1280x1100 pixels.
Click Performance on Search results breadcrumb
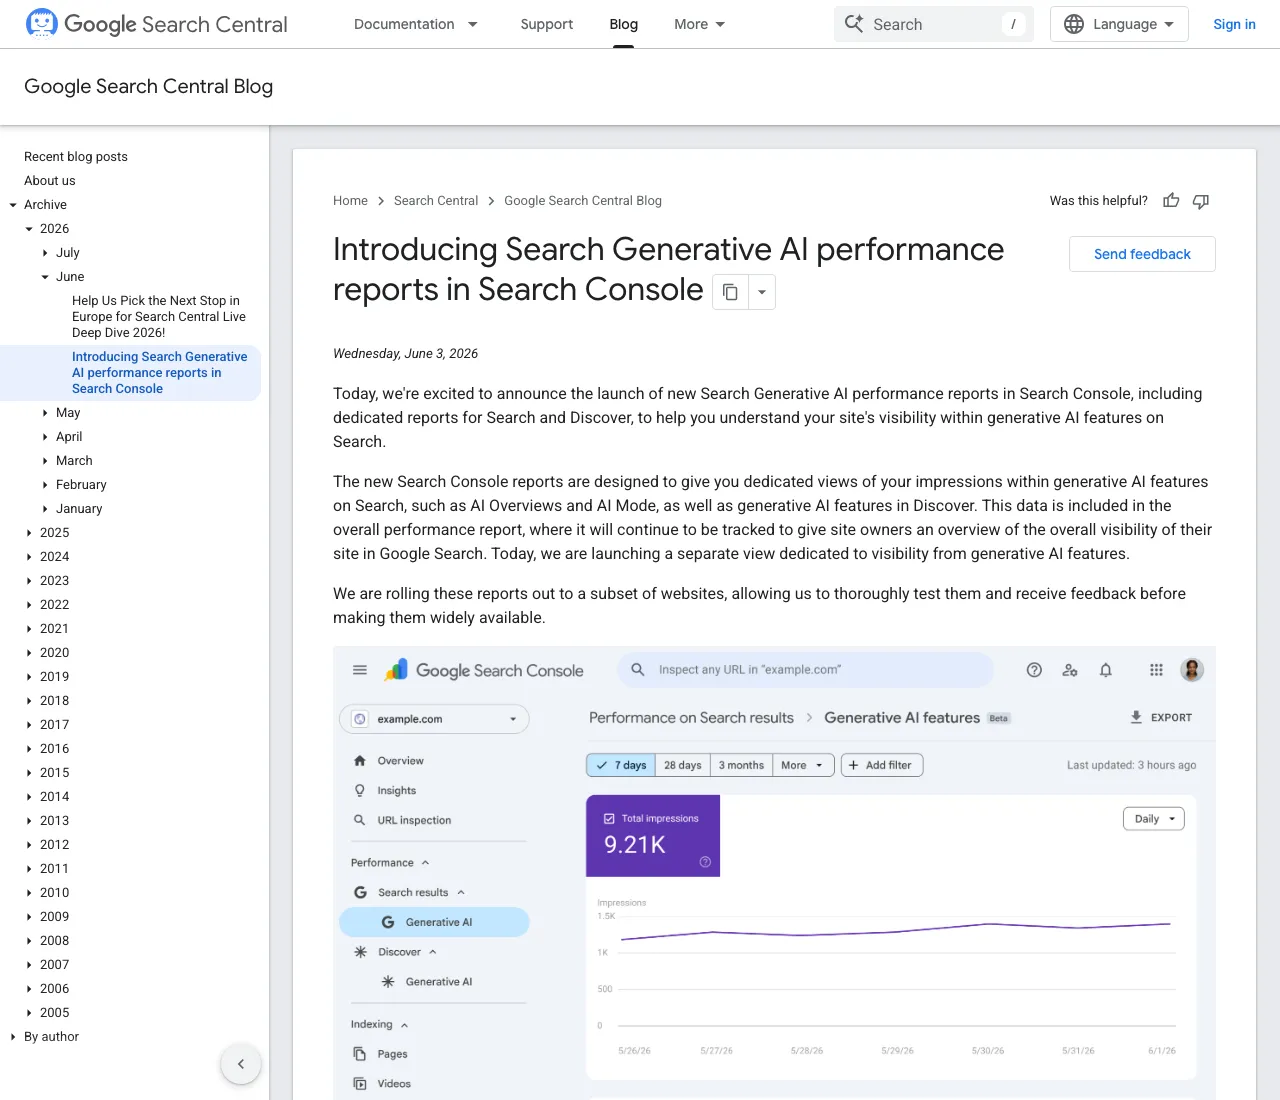(691, 718)
